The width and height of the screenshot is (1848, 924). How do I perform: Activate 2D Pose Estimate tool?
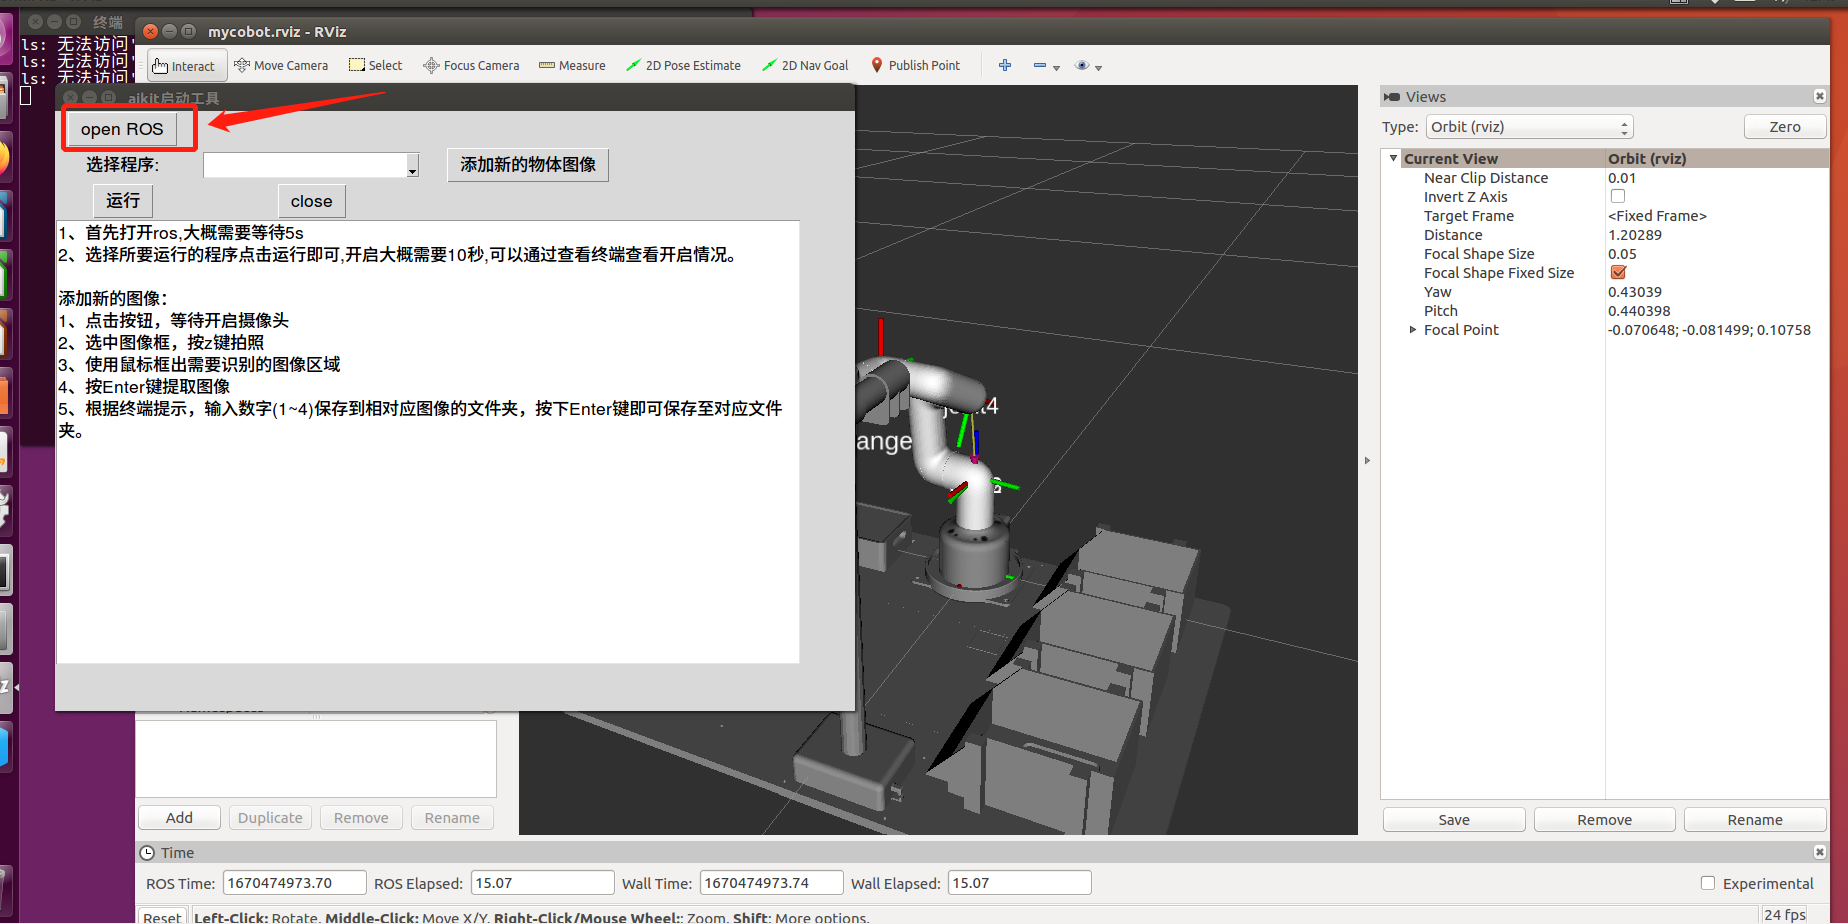(683, 66)
